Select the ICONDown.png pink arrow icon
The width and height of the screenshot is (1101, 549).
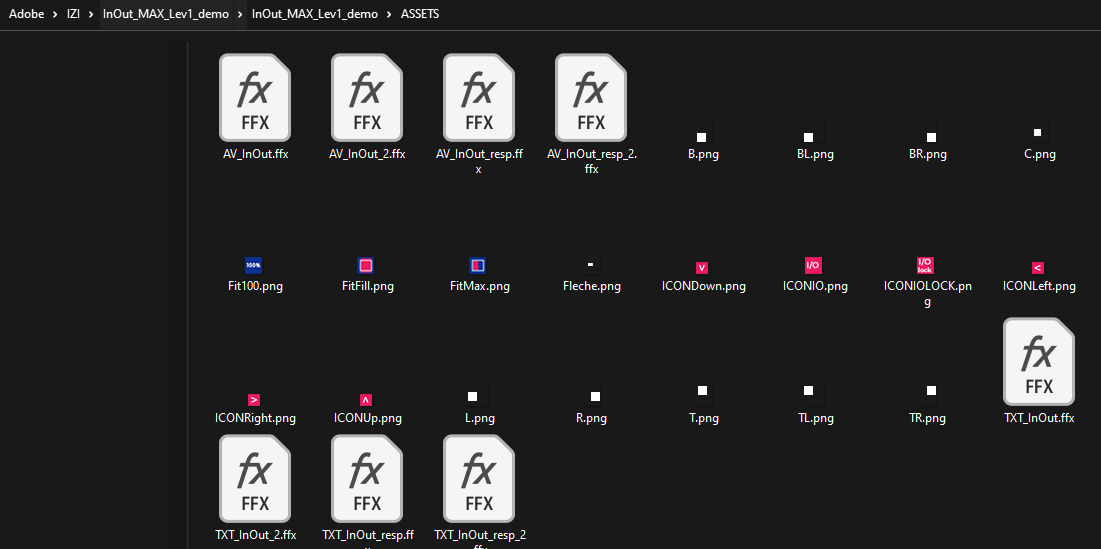tap(701, 267)
